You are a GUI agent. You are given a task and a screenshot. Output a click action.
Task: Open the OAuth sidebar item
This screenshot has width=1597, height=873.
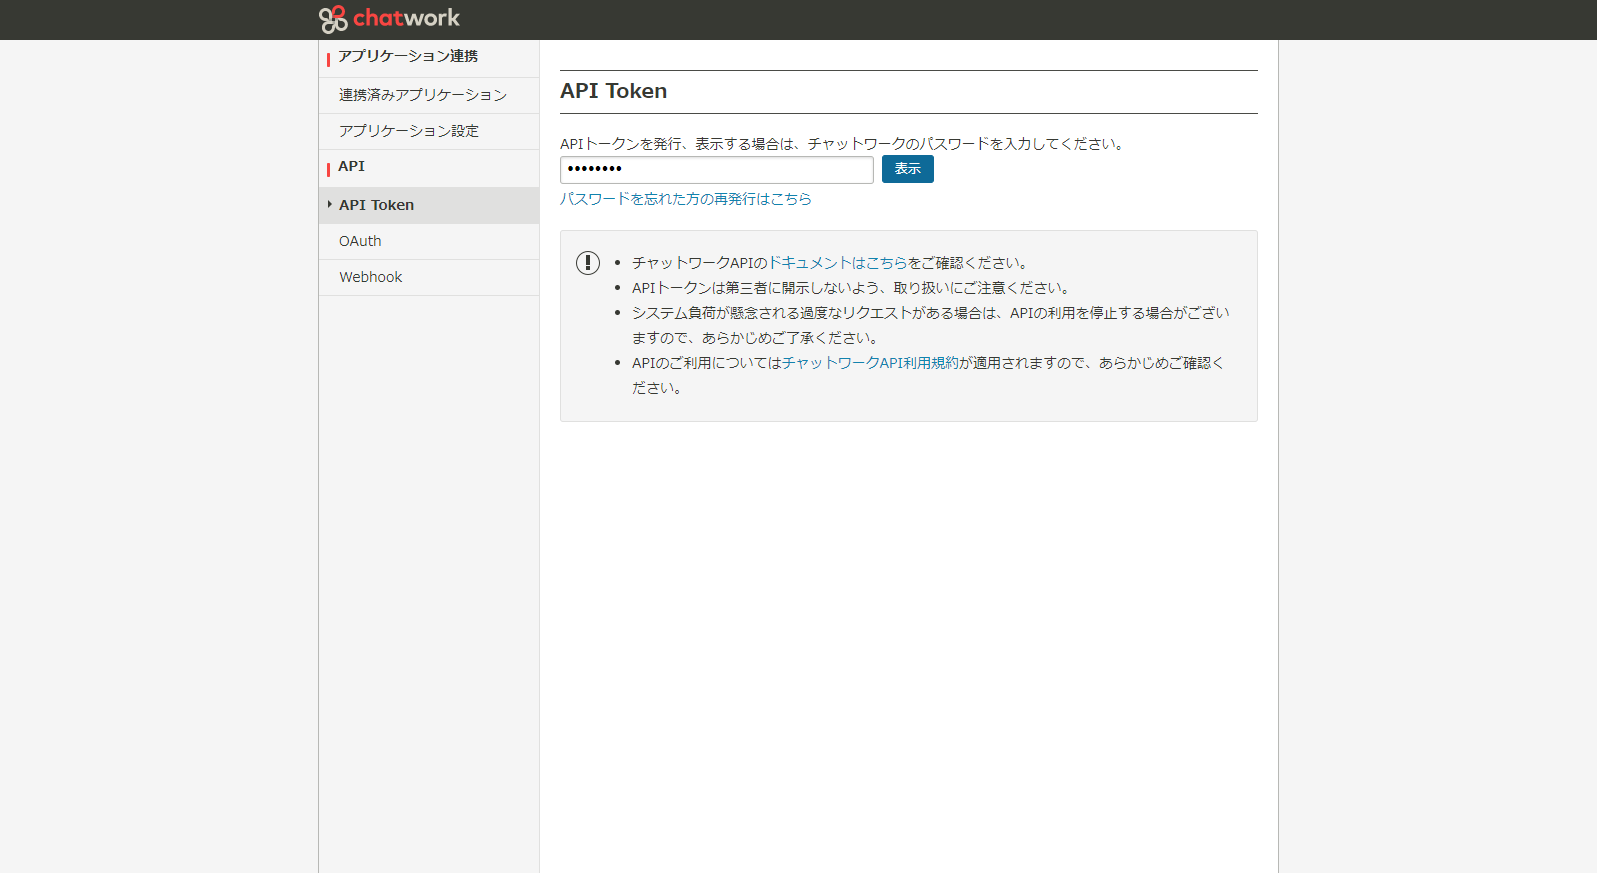(429, 241)
